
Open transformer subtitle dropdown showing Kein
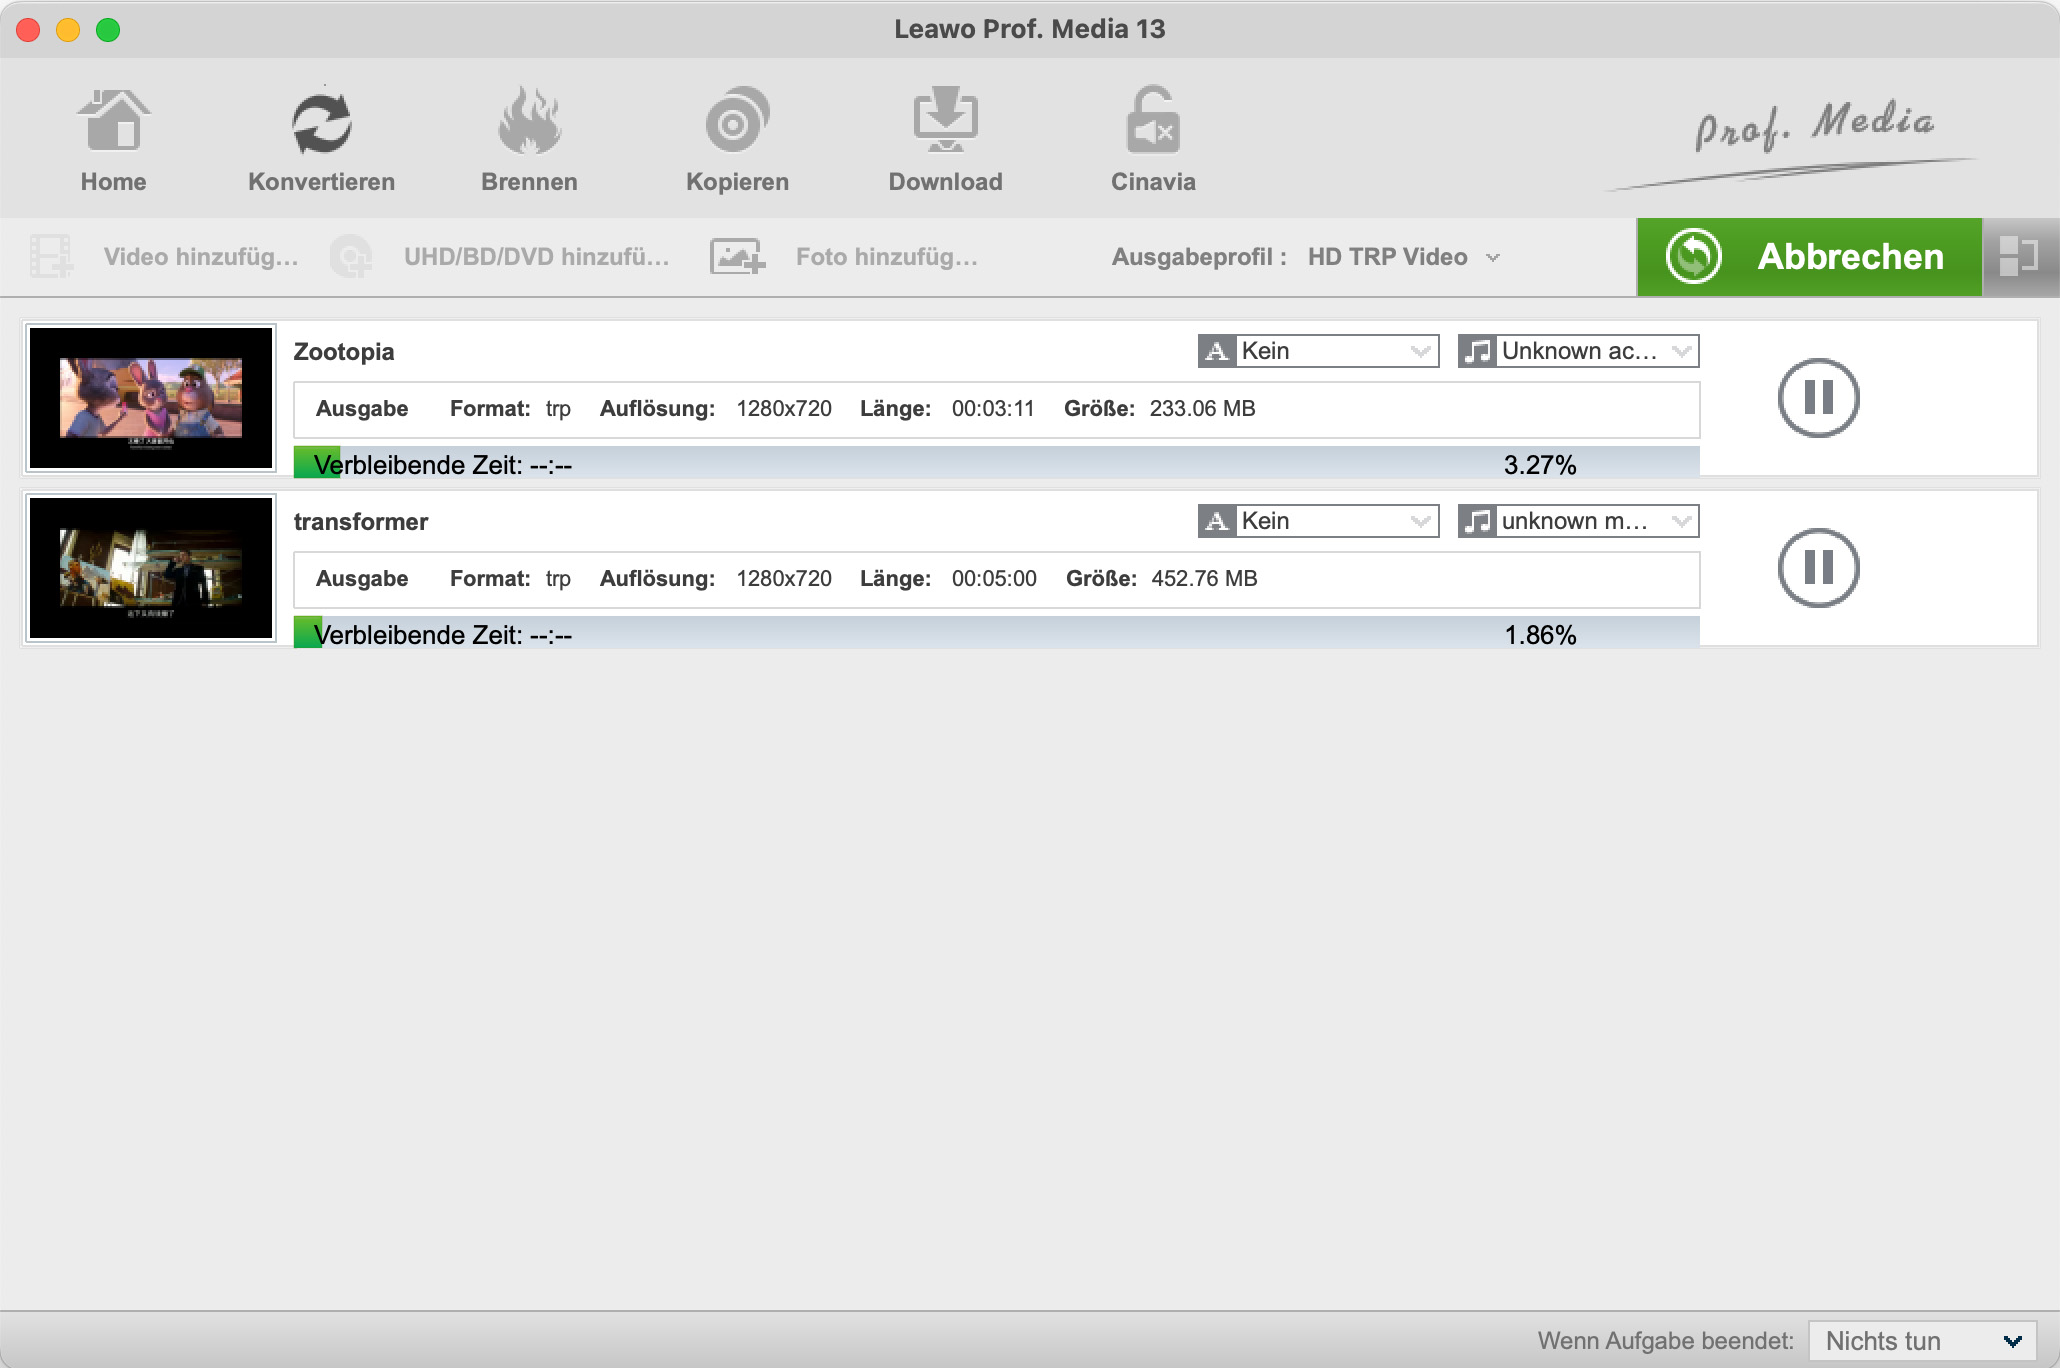[1318, 521]
